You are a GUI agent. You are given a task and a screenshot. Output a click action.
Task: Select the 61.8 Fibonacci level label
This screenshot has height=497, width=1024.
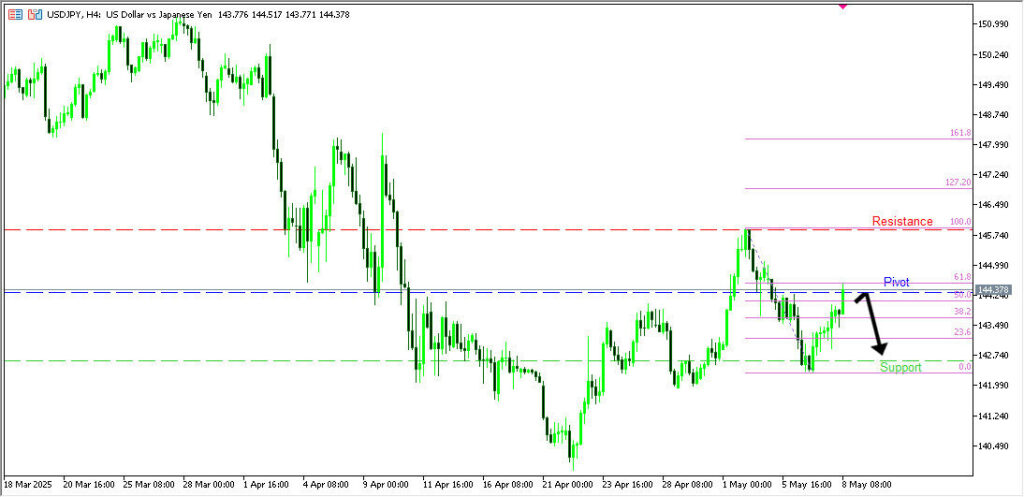coord(962,277)
